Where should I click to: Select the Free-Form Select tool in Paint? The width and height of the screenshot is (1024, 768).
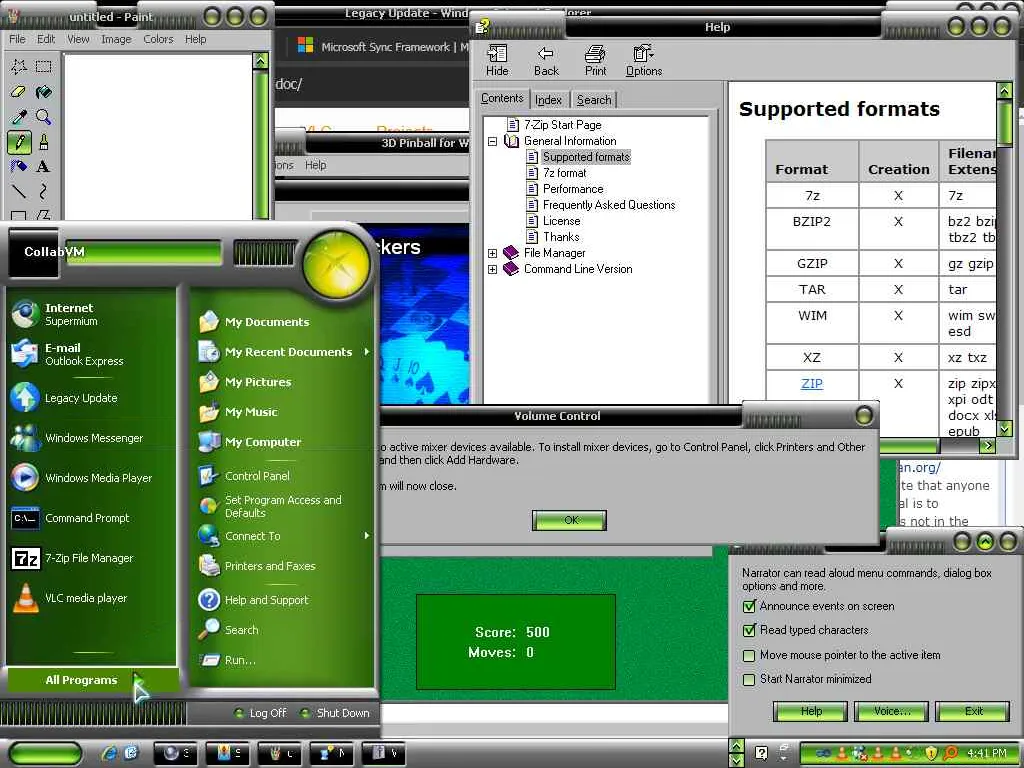coord(18,66)
